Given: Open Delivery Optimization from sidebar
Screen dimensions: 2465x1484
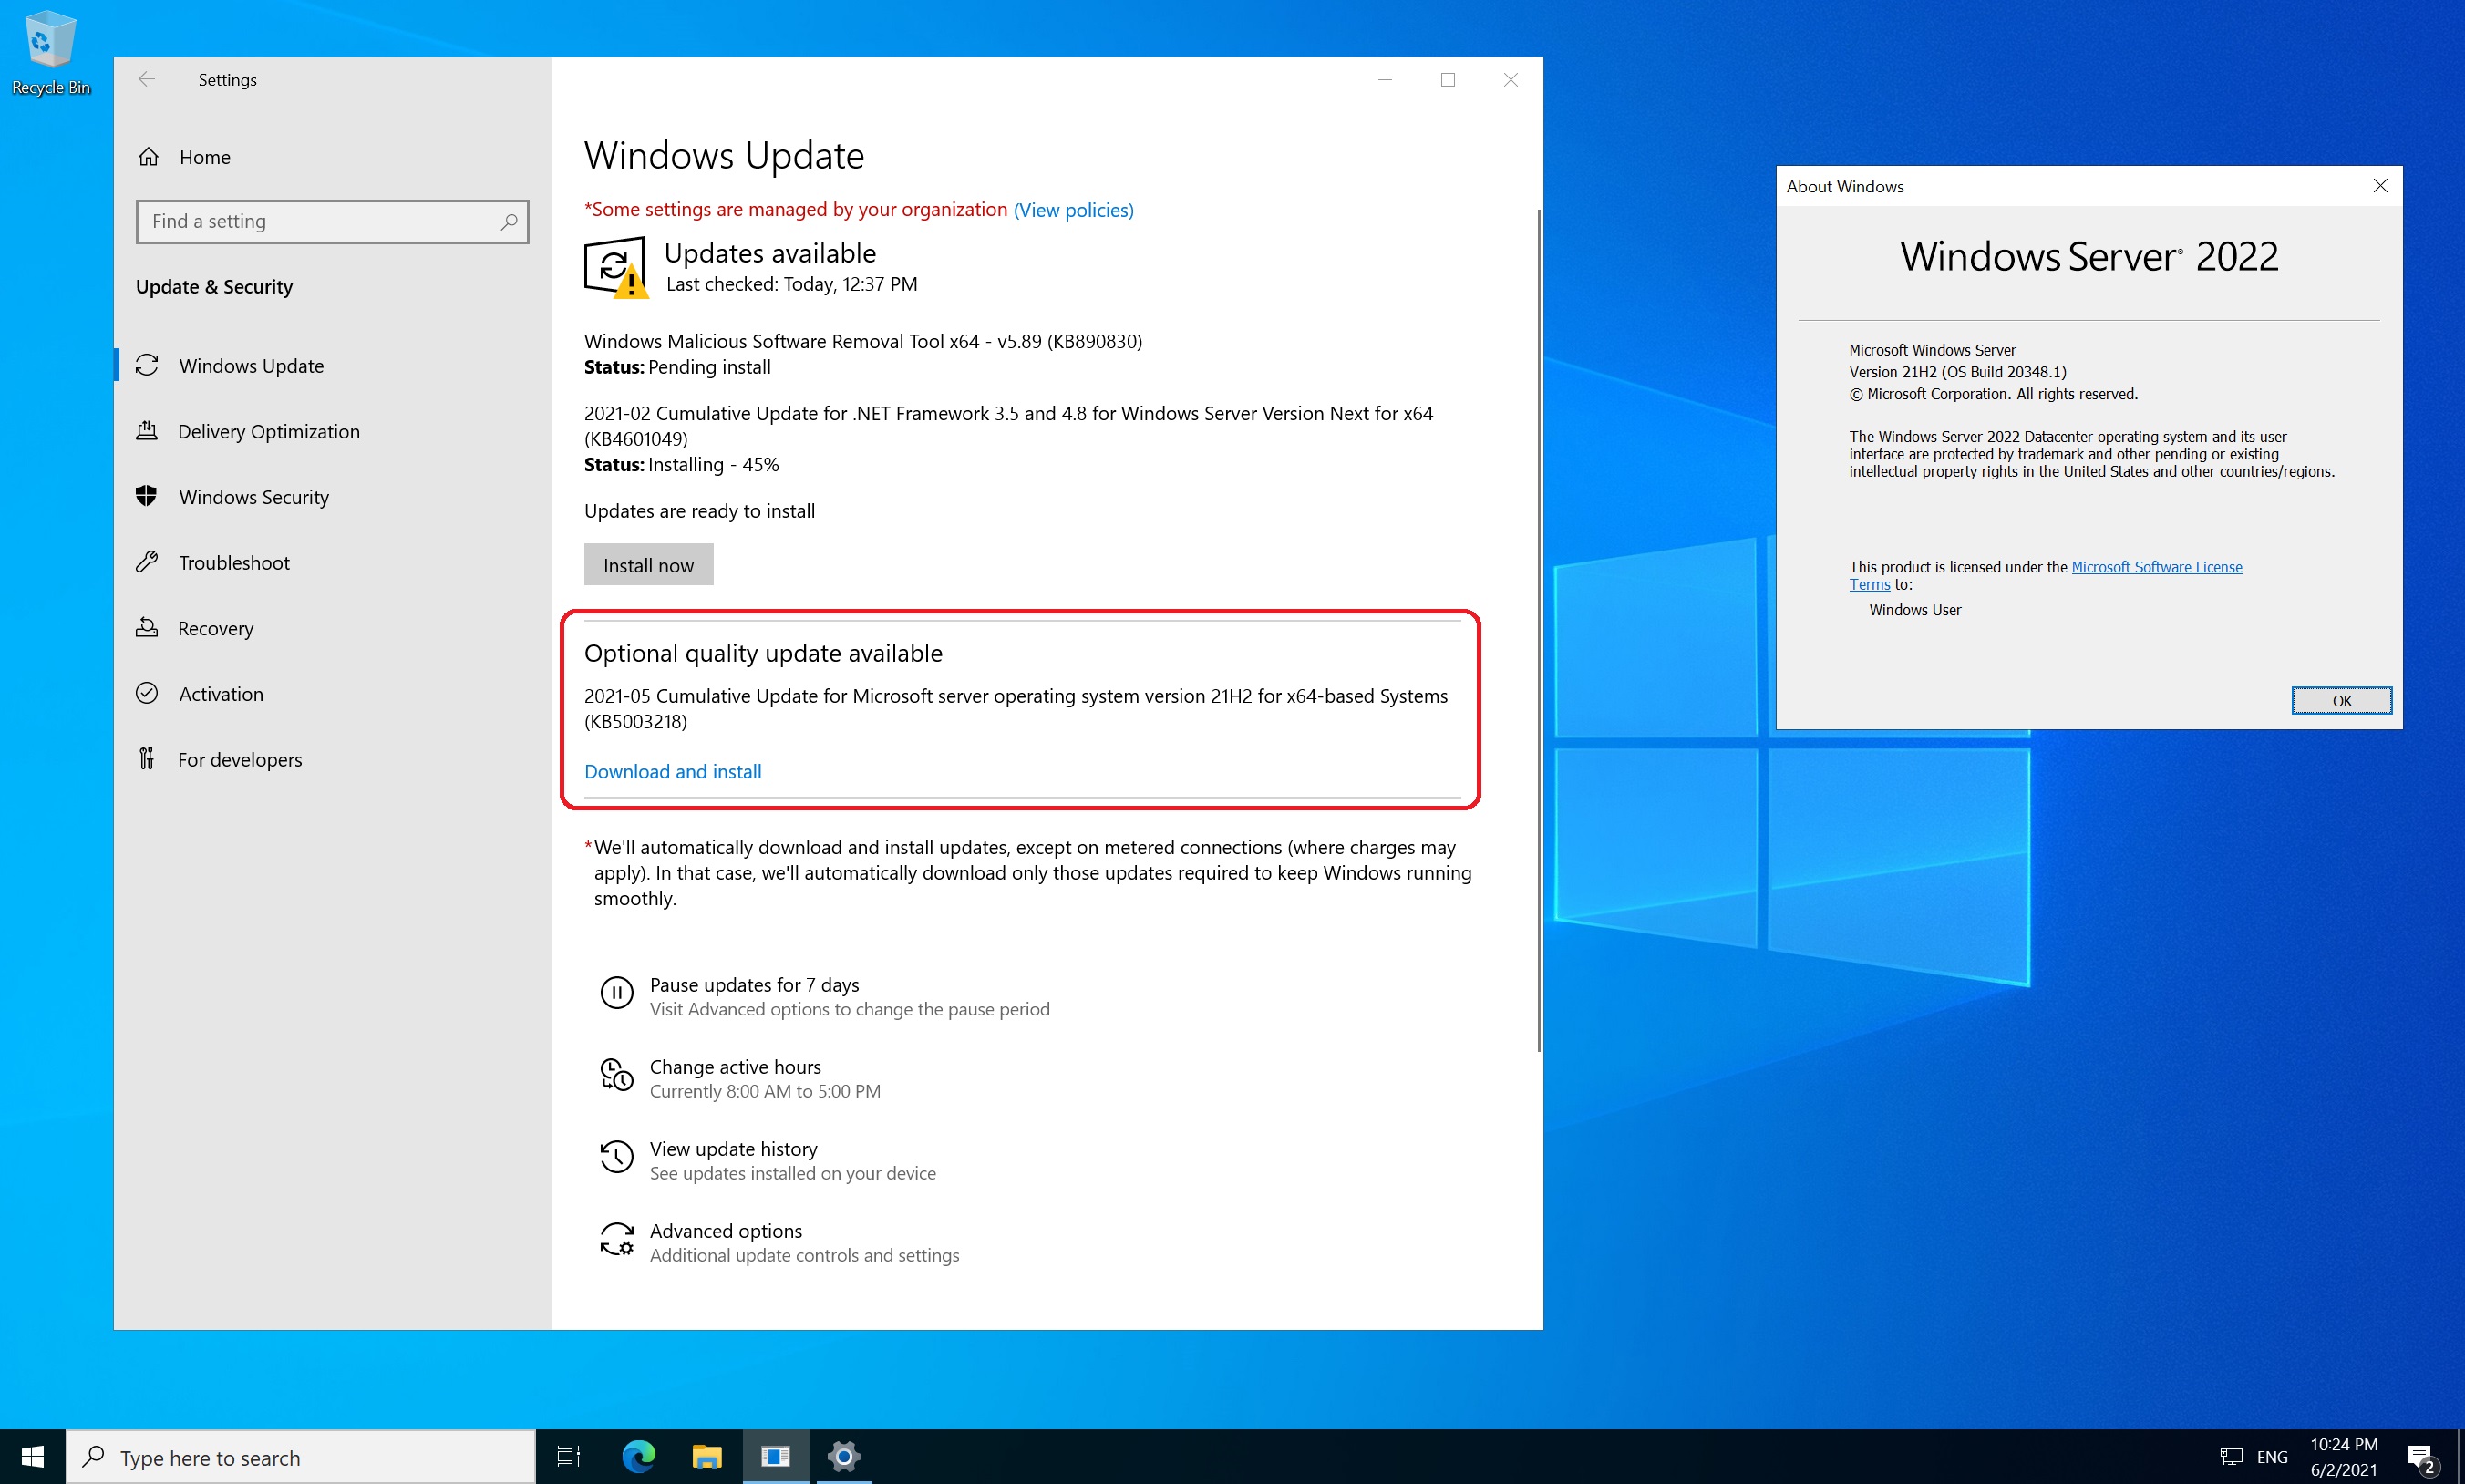Looking at the screenshot, I should tap(268, 431).
